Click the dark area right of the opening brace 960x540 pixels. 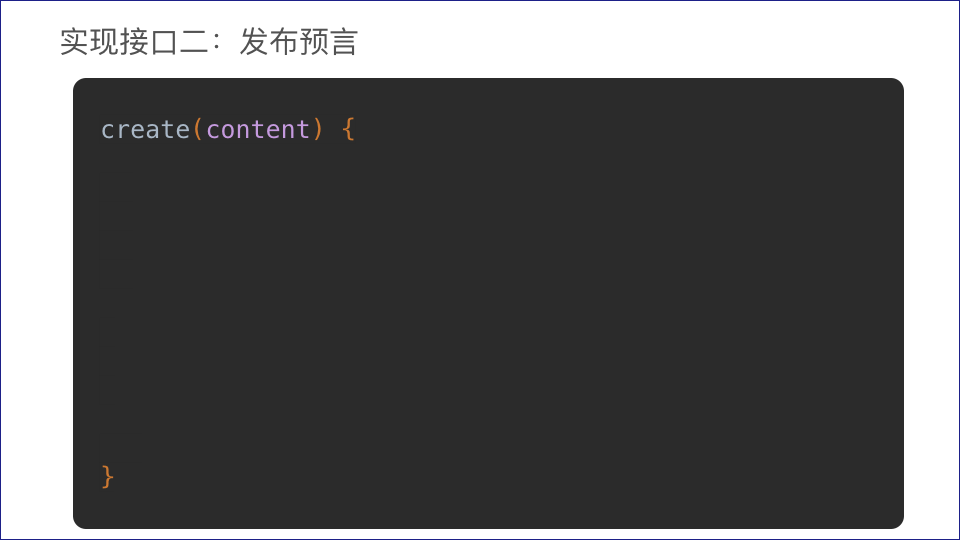click(600, 130)
